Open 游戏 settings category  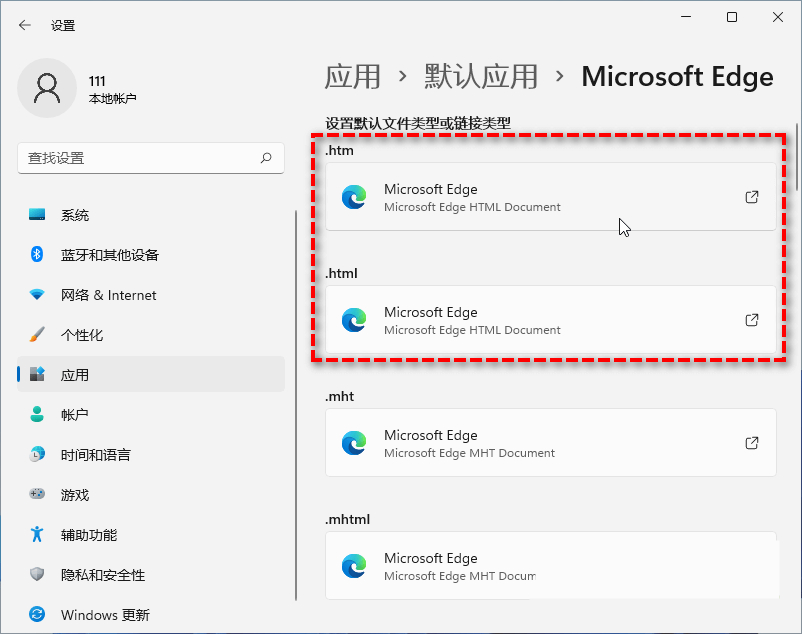tap(75, 495)
